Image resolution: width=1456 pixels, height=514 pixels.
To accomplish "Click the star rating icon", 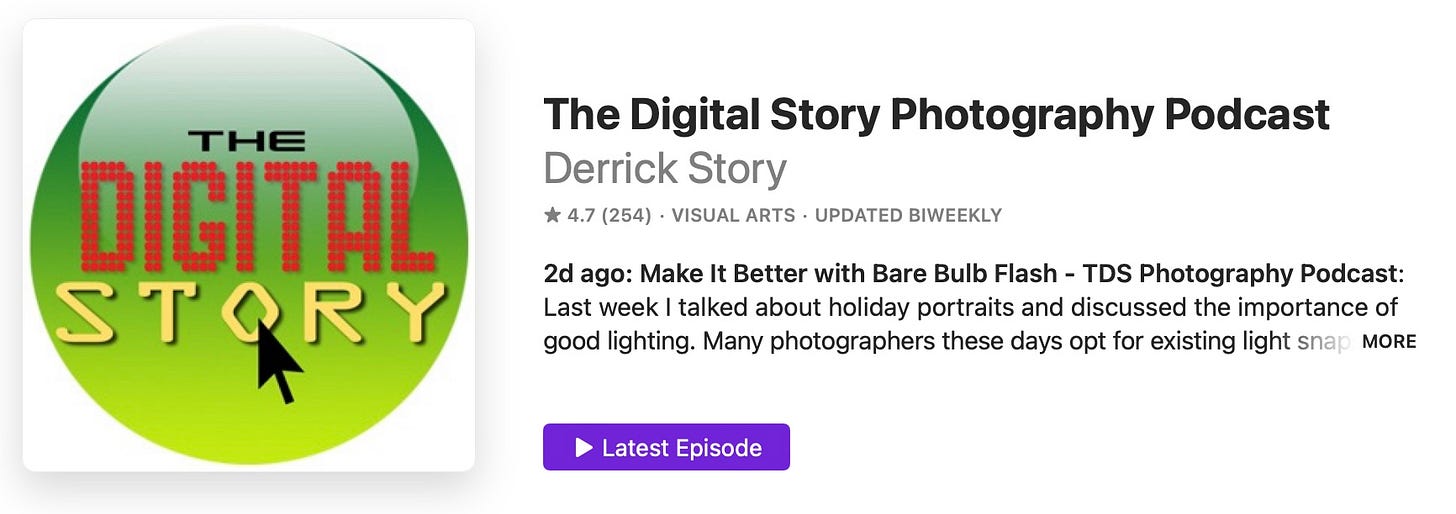I will (x=552, y=215).
